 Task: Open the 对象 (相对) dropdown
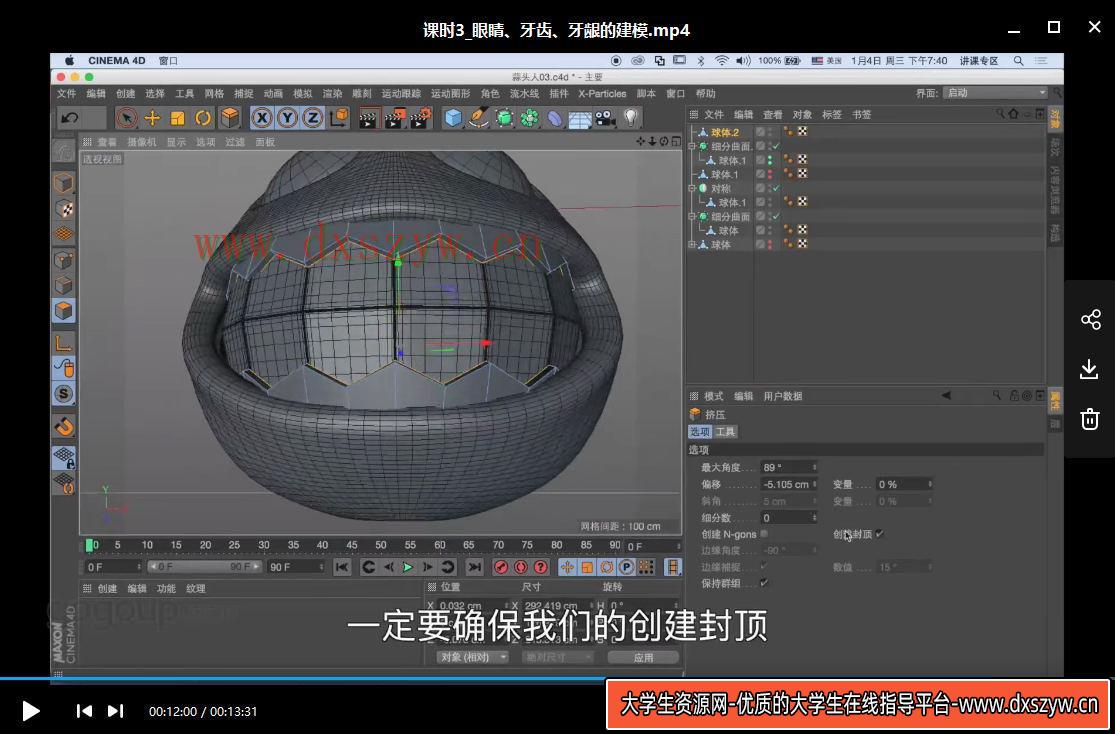[x=472, y=657]
